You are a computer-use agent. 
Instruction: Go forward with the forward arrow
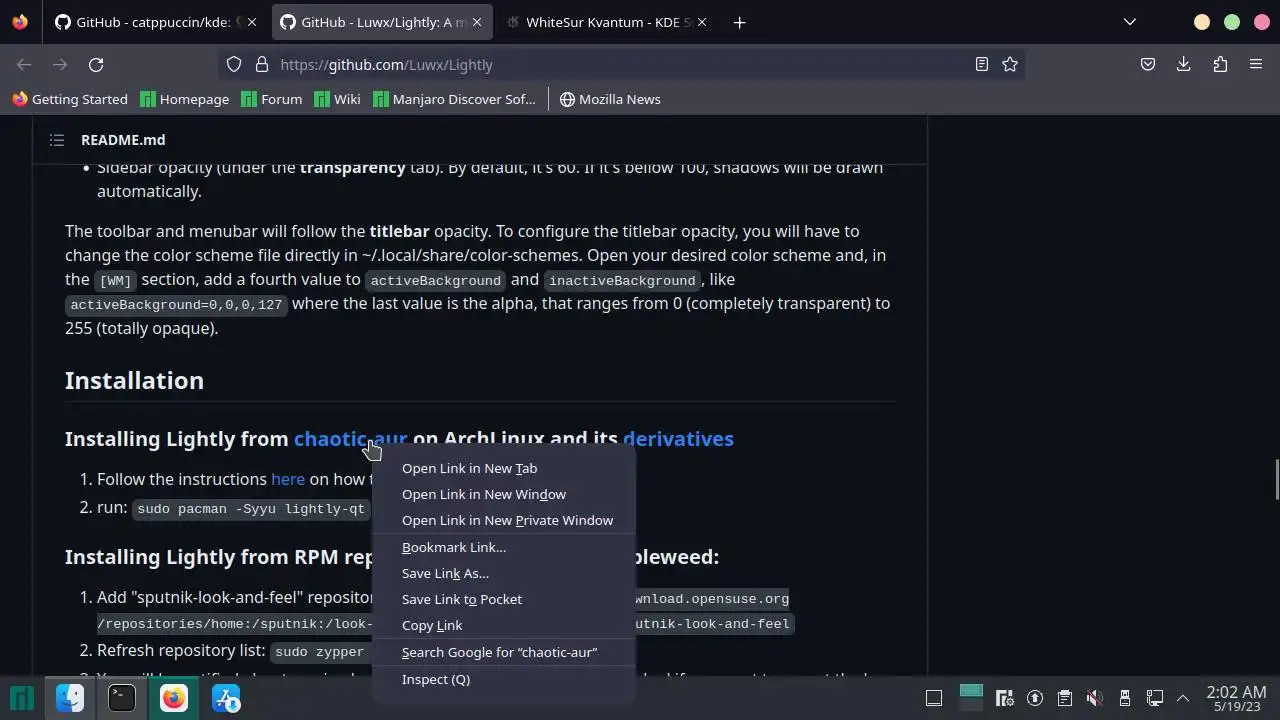coord(60,64)
